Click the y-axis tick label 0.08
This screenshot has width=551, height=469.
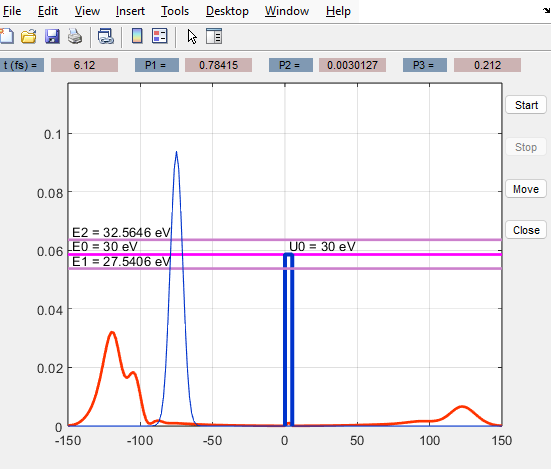tap(50, 193)
